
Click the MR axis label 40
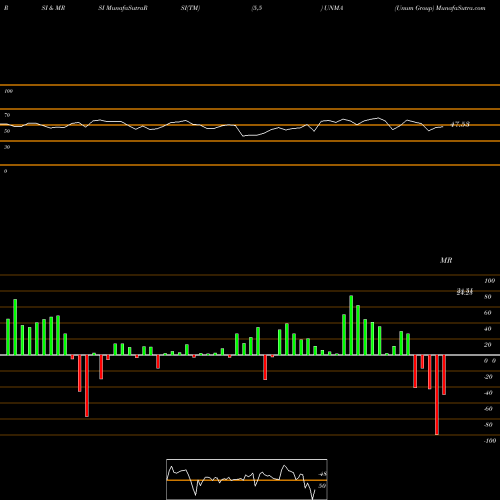tap(487, 329)
